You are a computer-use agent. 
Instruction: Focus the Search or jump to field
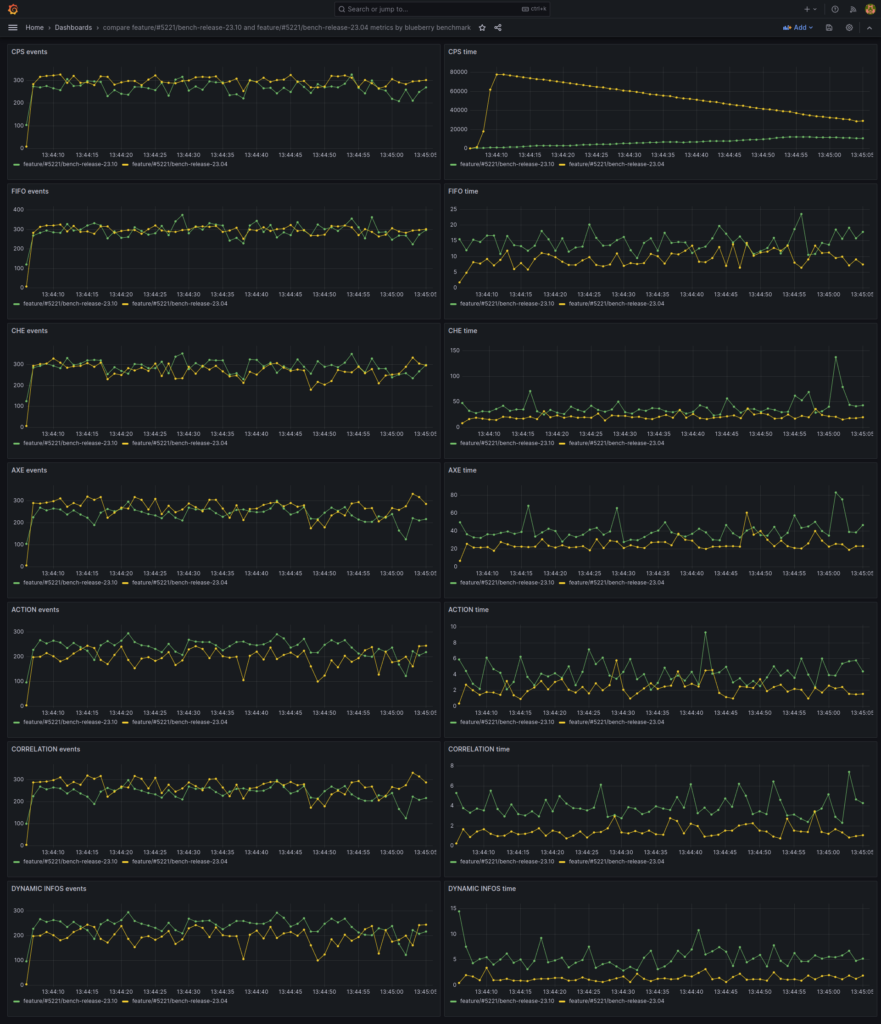pos(441,9)
